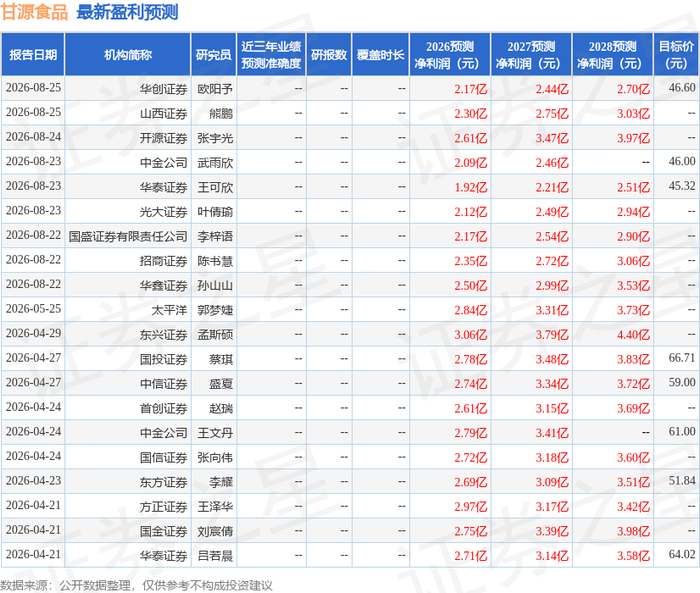The height and width of the screenshot is (593, 700).
Task: Click report date 2026-05-25
Action: (33, 309)
